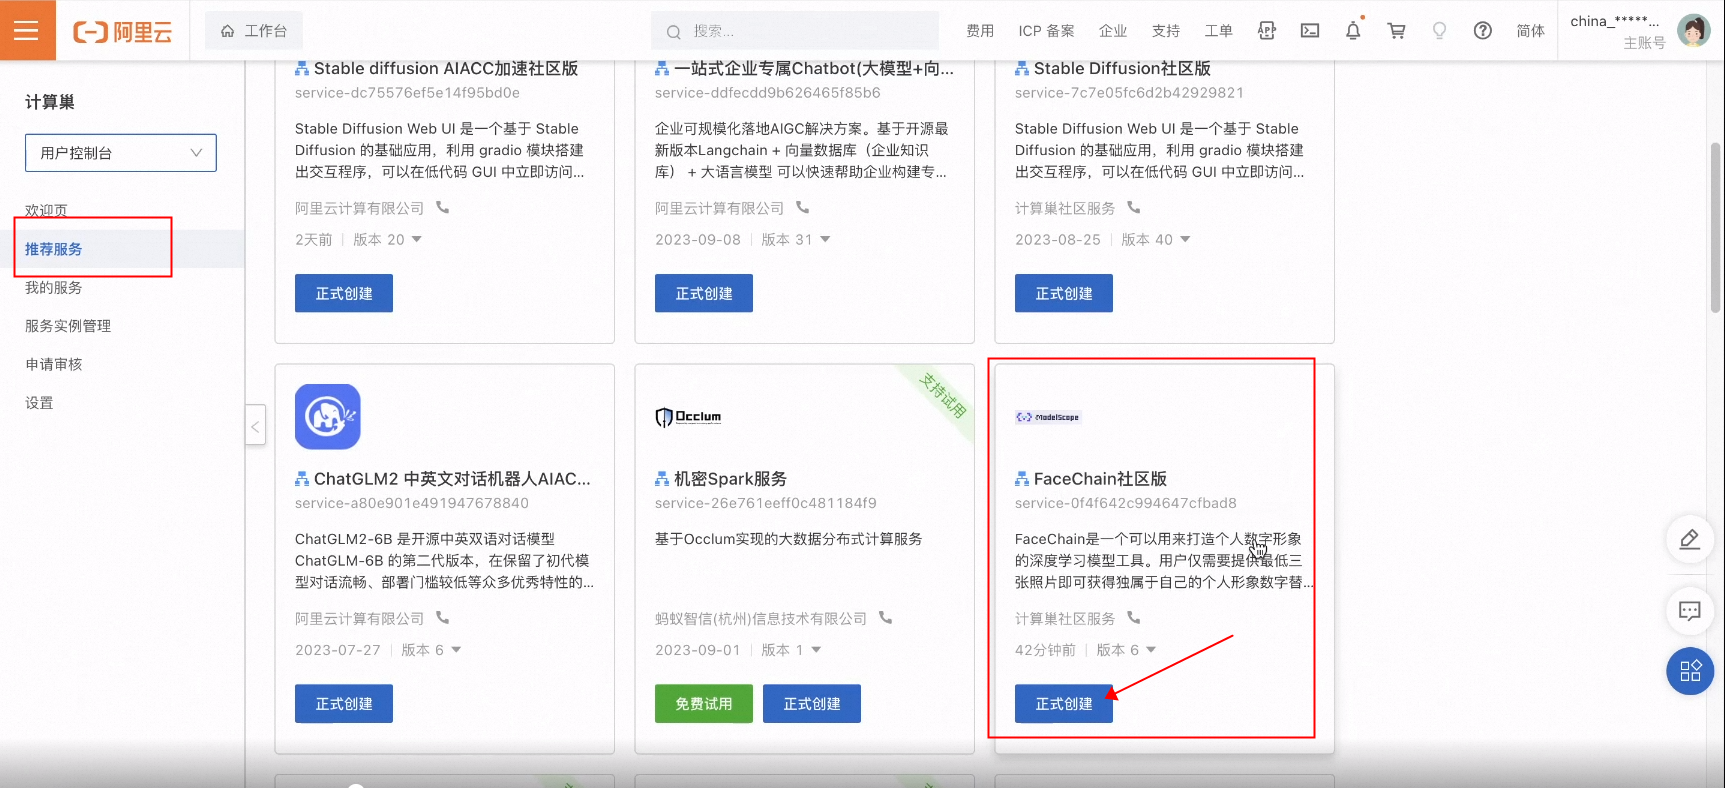The image size is (1725, 788).
Task: Open the floating chat feedback button
Action: (x=1690, y=610)
